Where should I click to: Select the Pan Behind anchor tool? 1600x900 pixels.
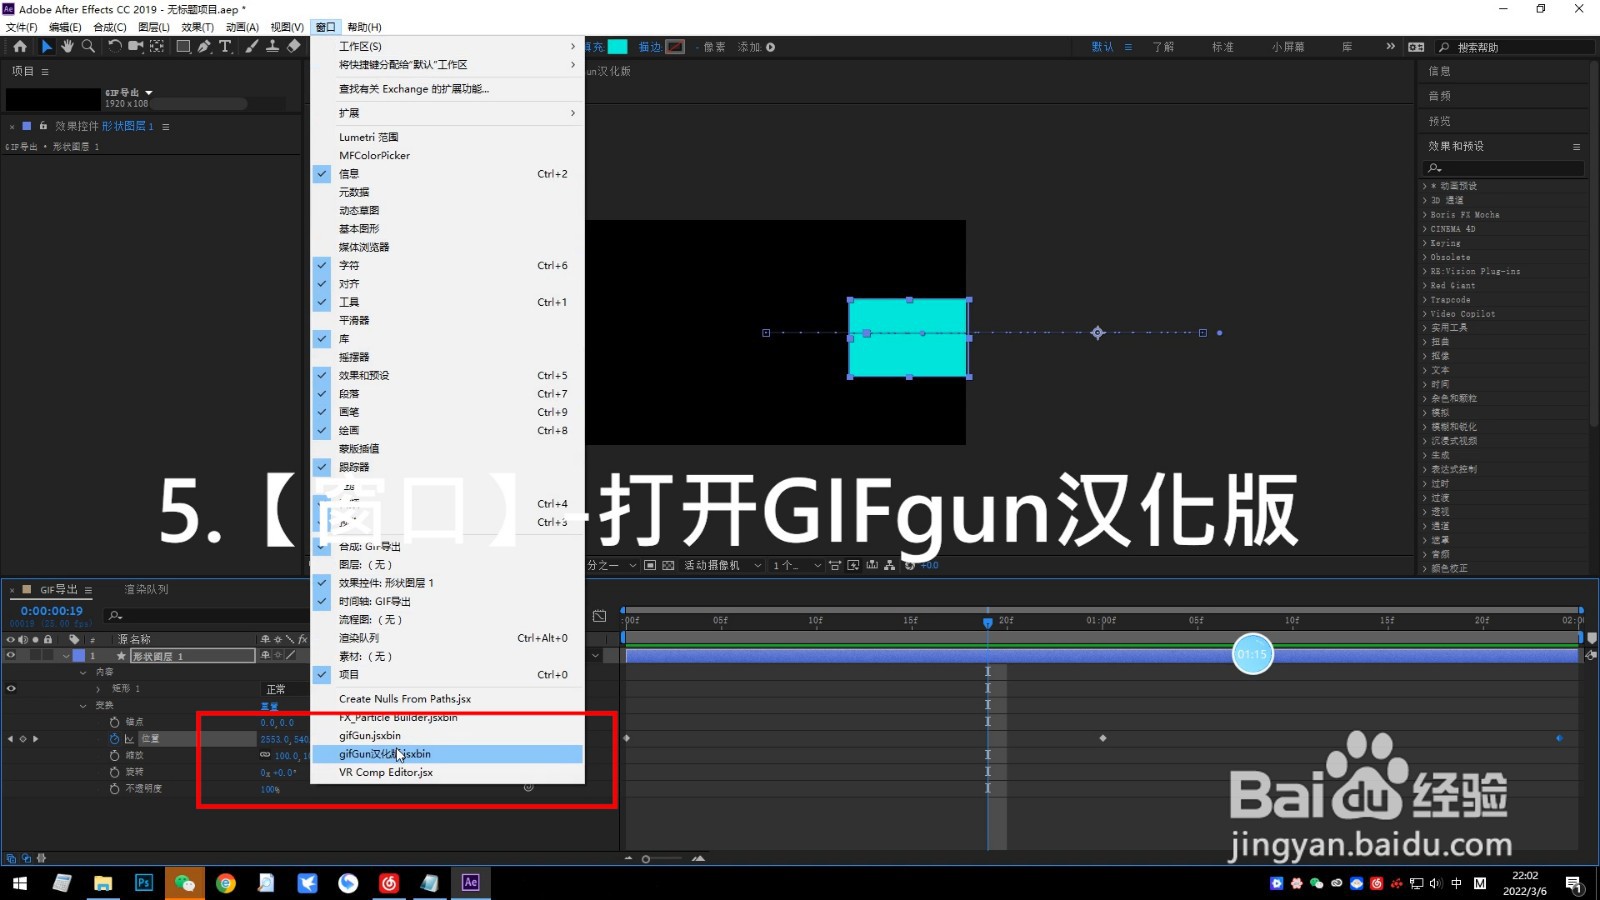(157, 46)
